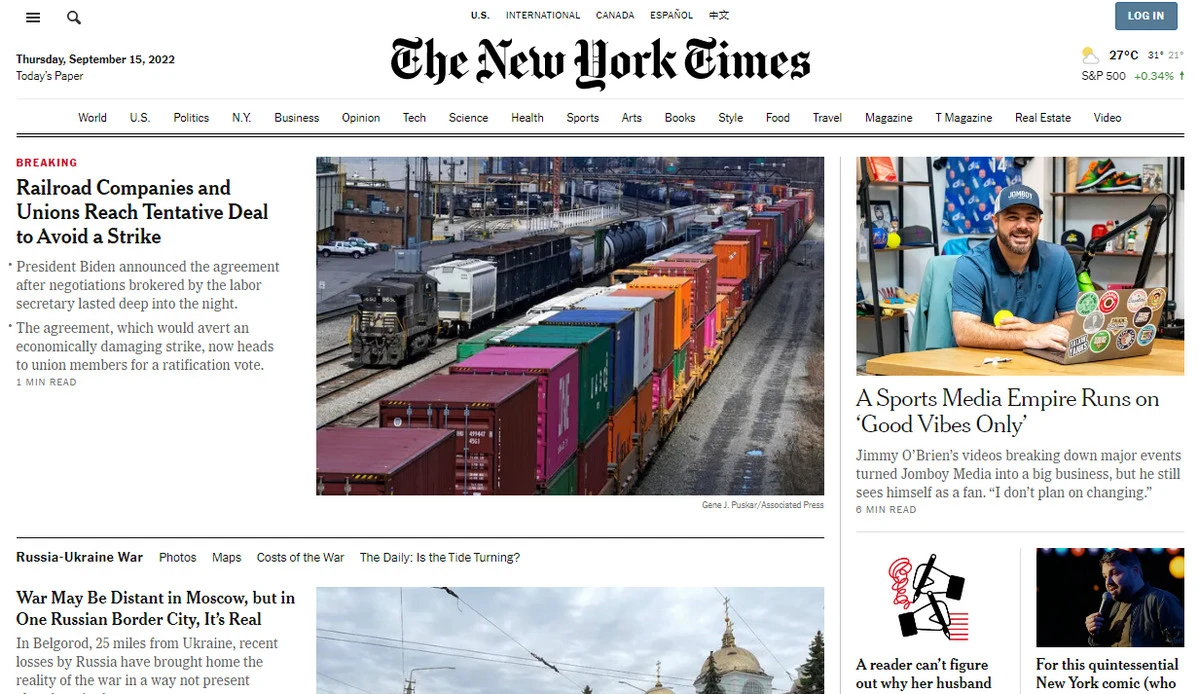Open the advice column handshake illustration
1199x694 pixels.
pyautogui.click(x=929, y=597)
